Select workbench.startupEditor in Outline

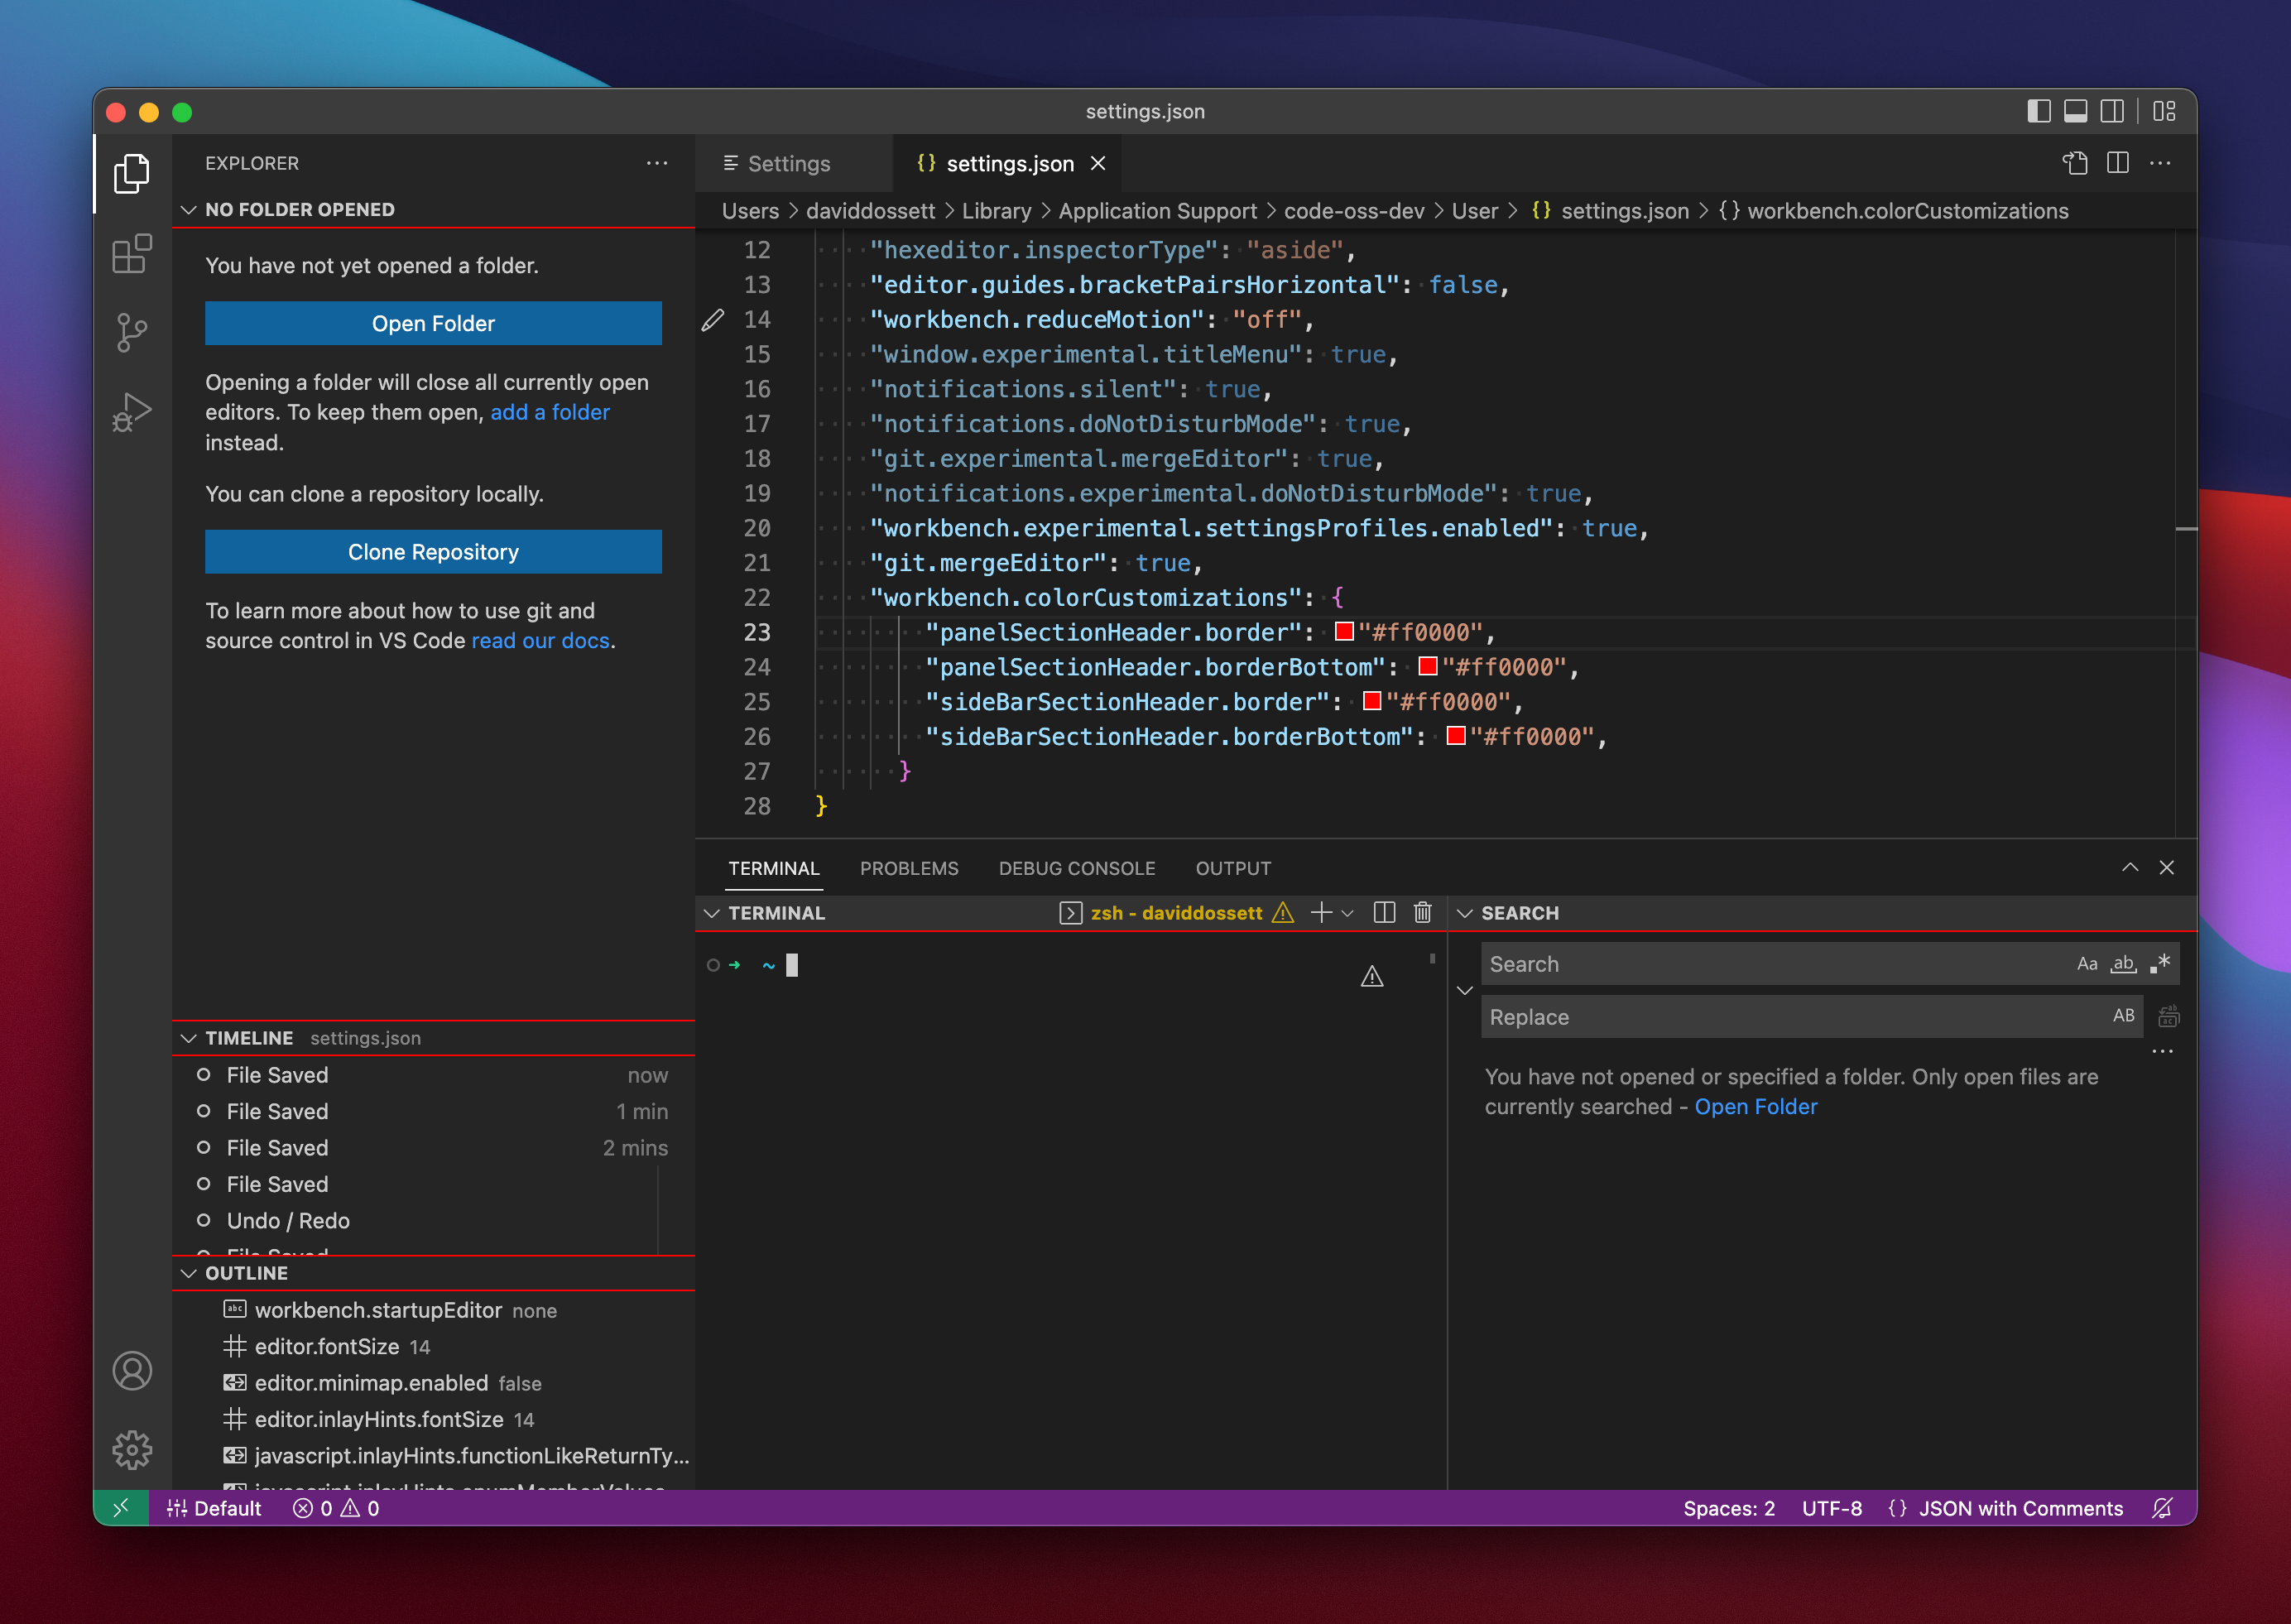click(x=378, y=1310)
